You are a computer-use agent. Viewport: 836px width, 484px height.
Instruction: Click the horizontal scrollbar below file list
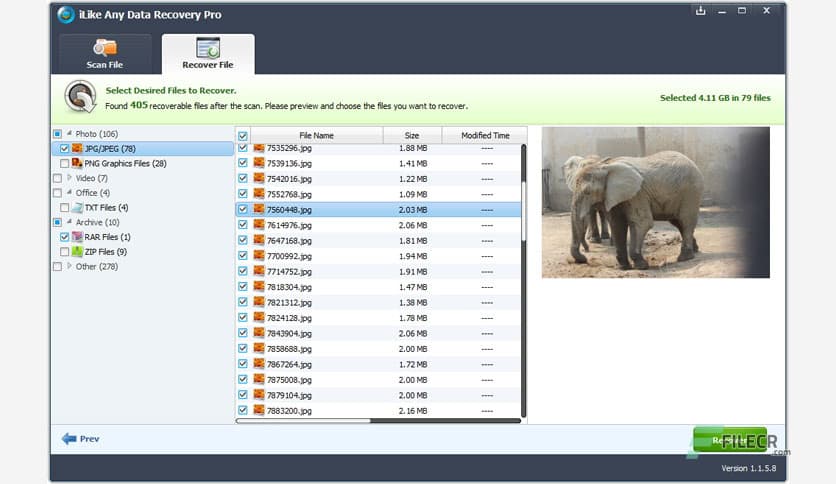click(378, 421)
